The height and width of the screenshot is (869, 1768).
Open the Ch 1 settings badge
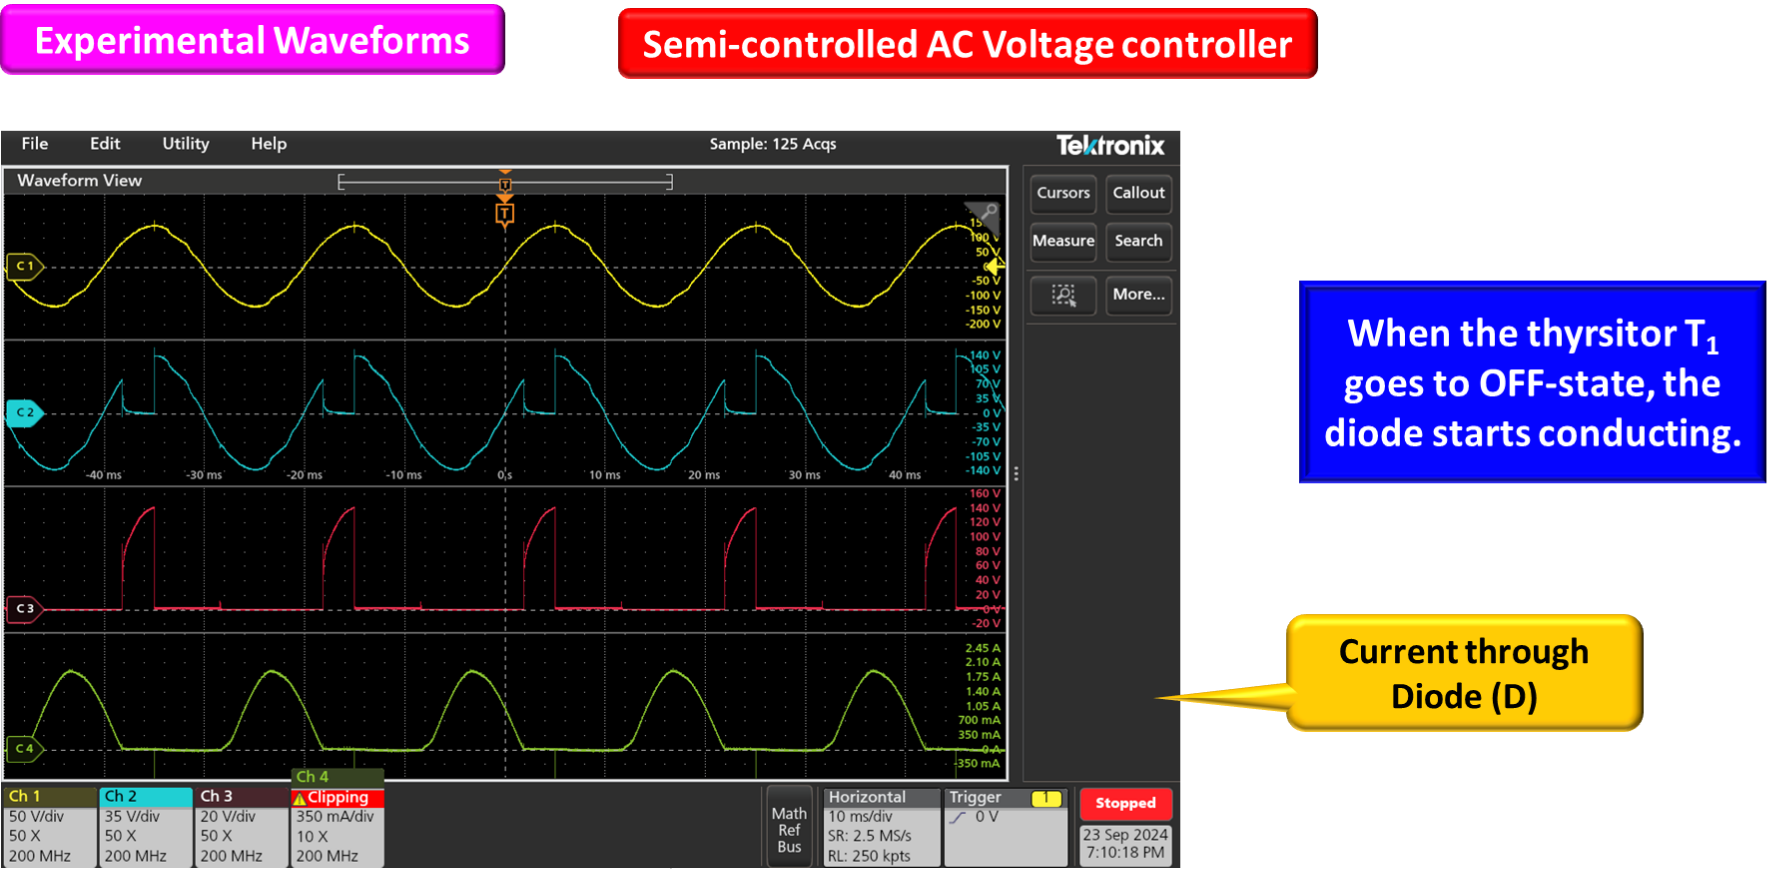[48, 827]
